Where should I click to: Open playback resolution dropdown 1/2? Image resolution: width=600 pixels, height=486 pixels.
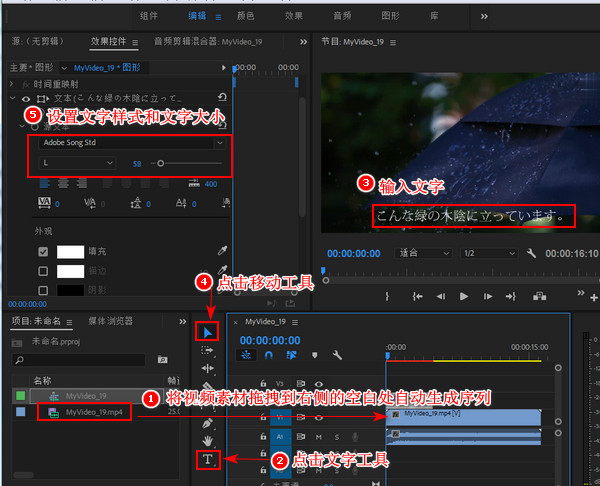[x=488, y=253]
